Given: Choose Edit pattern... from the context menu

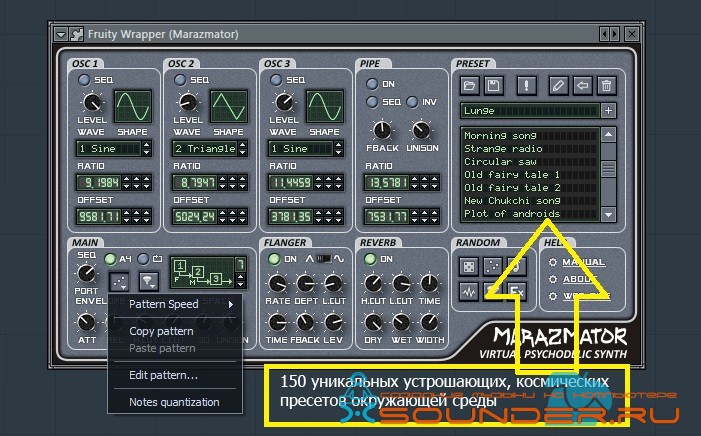Looking at the screenshot, I should [163, 375].
